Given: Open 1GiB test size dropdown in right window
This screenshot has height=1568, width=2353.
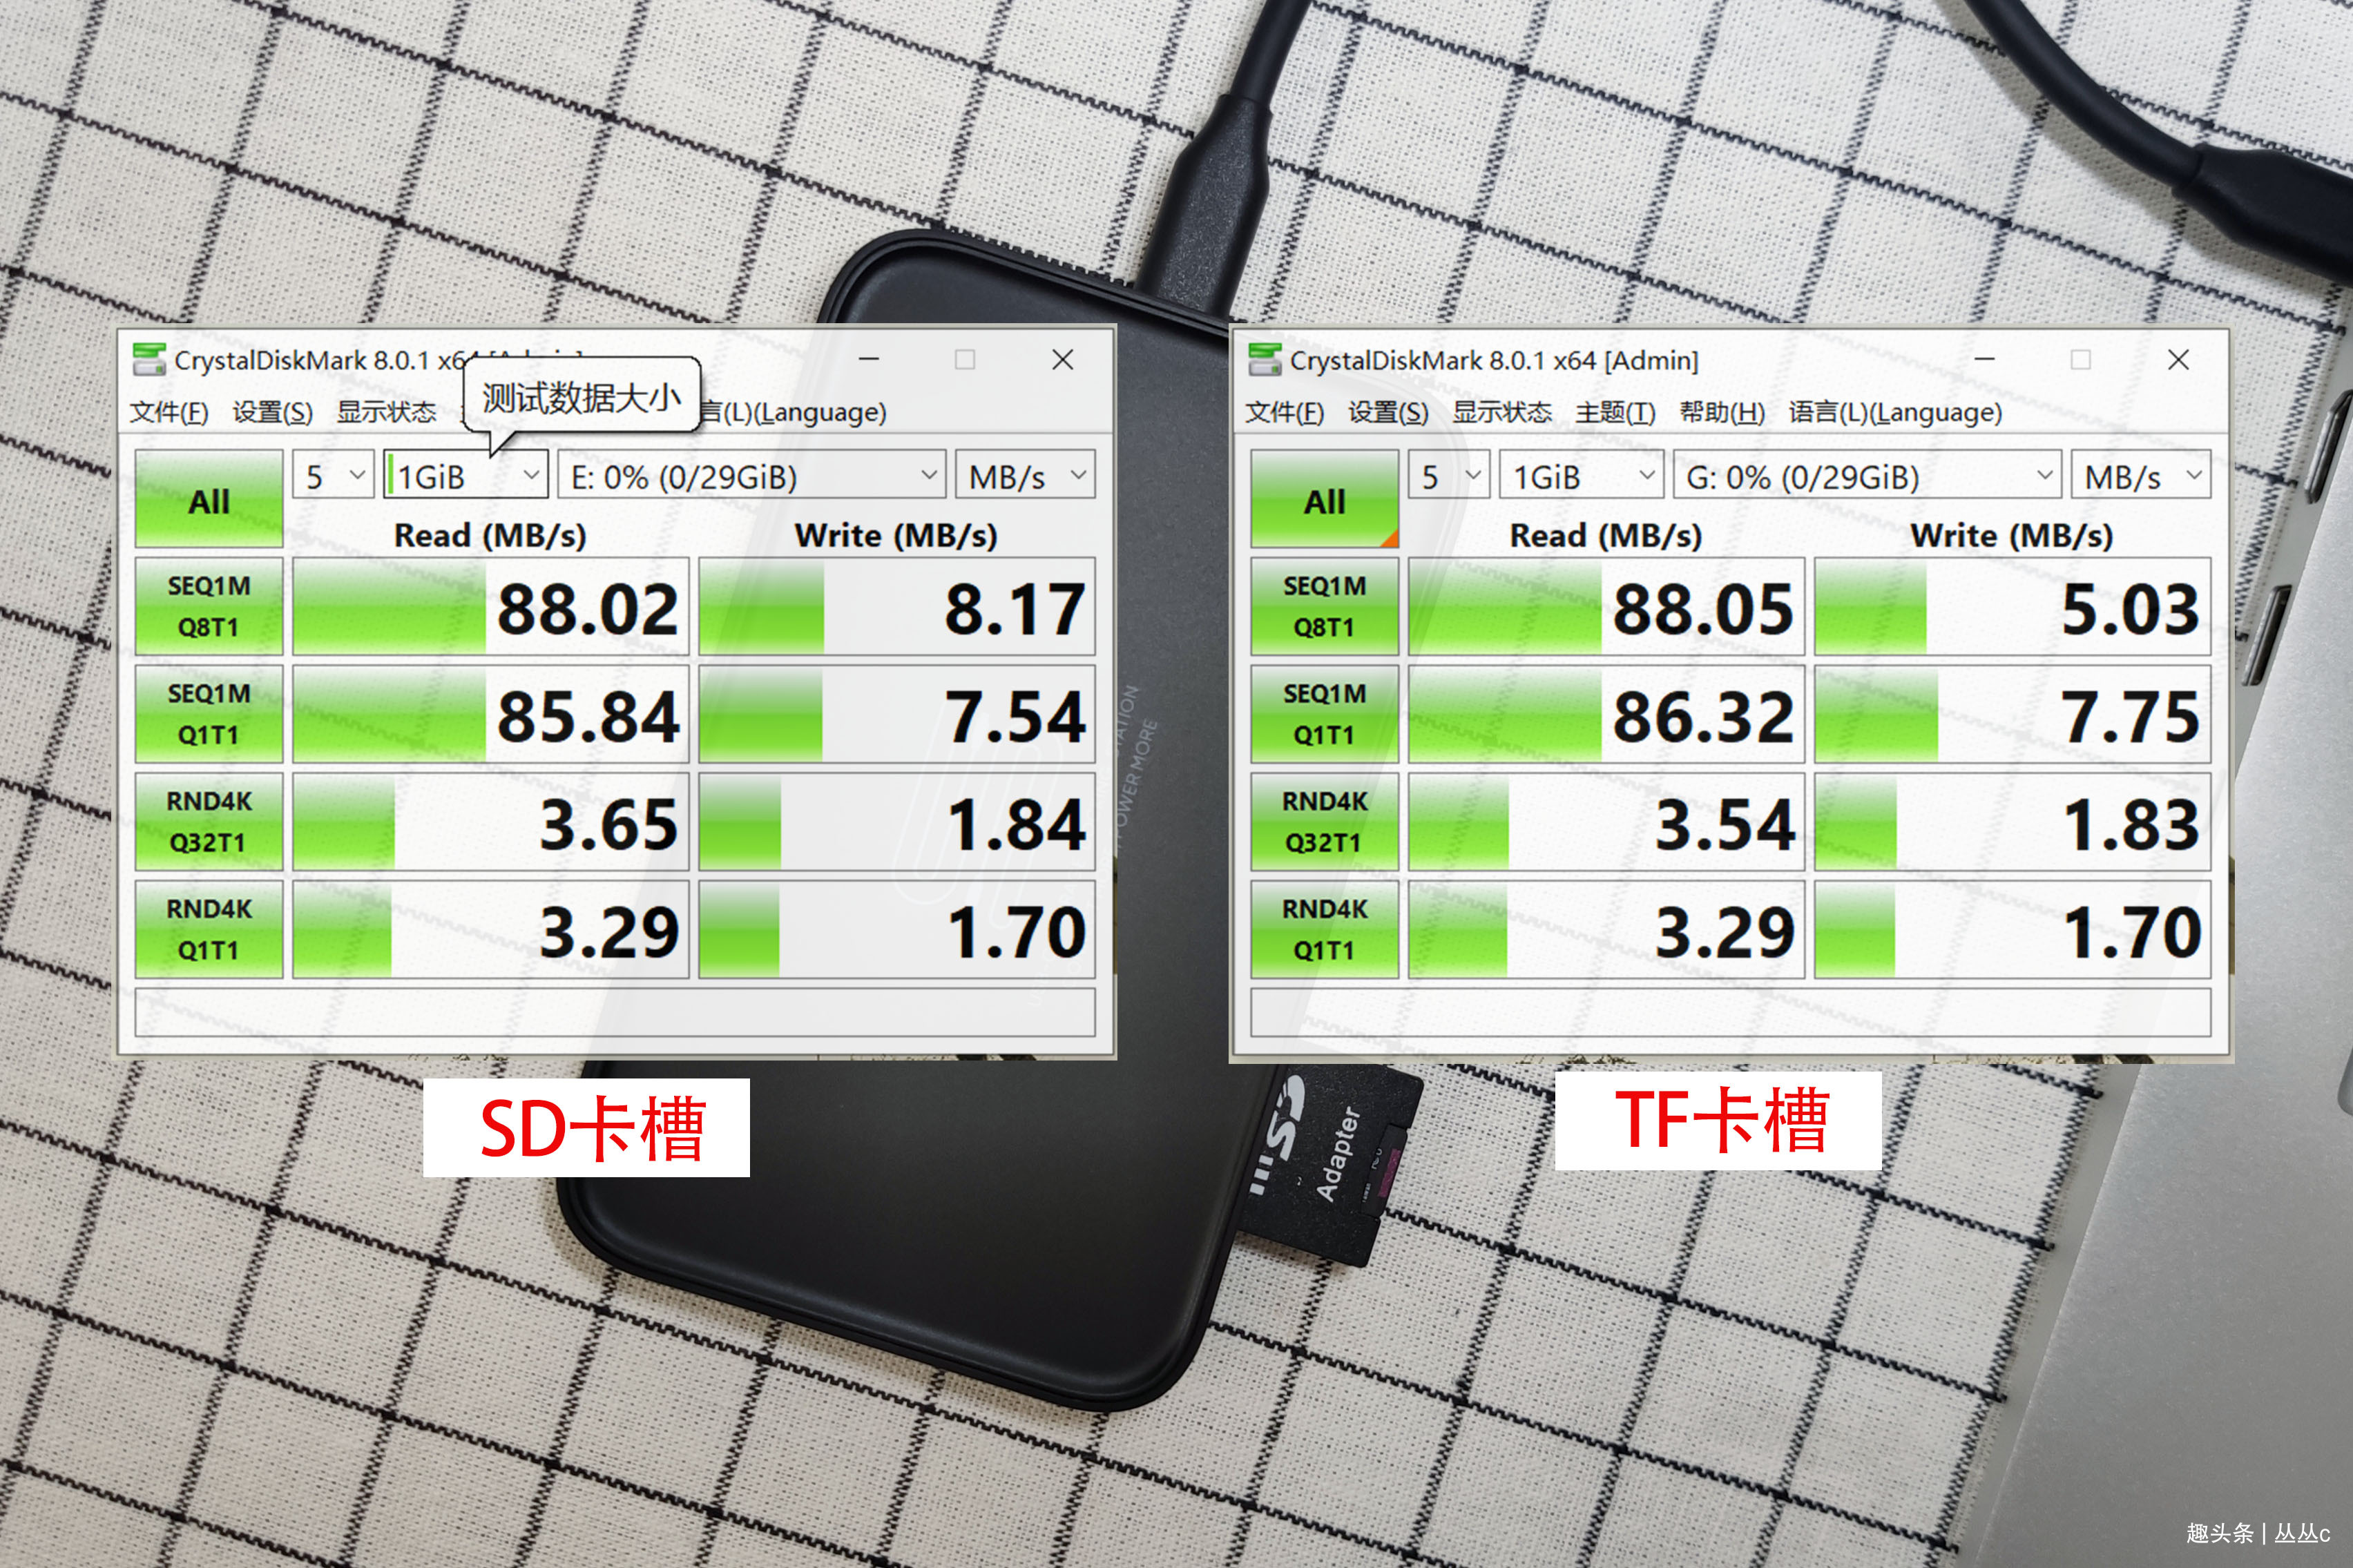Looking at the screenshot, I should point(1582,475).
